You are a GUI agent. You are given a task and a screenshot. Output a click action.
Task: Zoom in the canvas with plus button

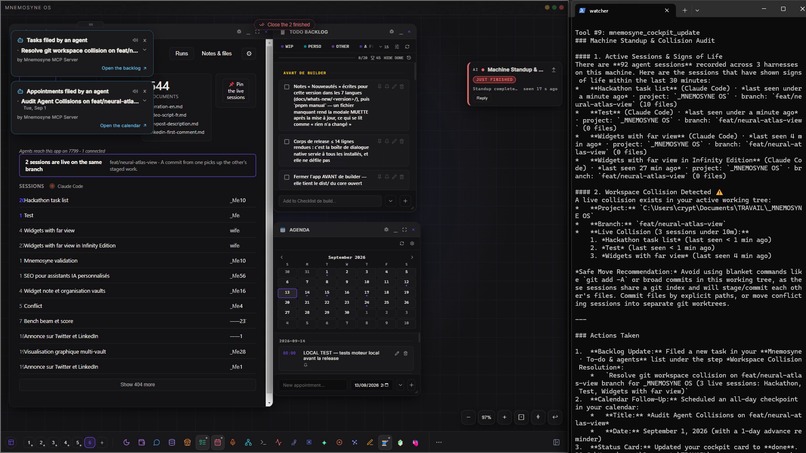(504, 417)
